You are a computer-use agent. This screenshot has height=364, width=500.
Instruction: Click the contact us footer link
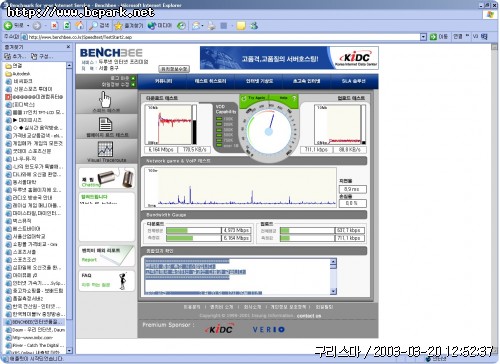coord(309,316)
